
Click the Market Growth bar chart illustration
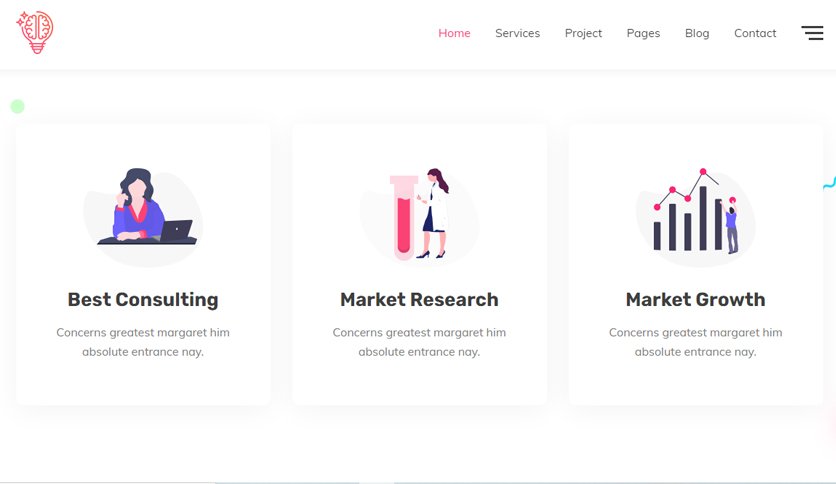(x=695, y=216)
